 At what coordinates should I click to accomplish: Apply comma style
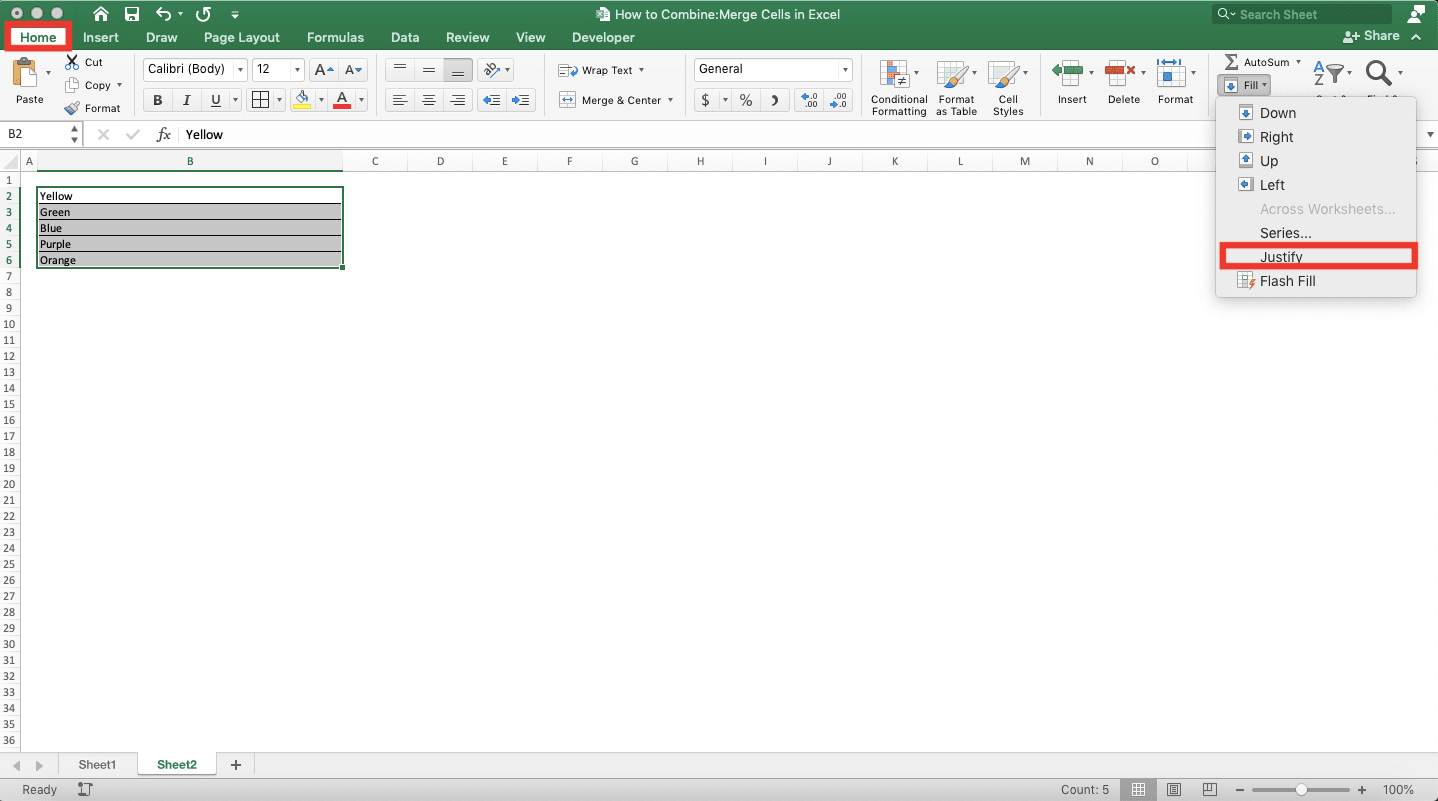pyautogui.click(x=775, y=100)
